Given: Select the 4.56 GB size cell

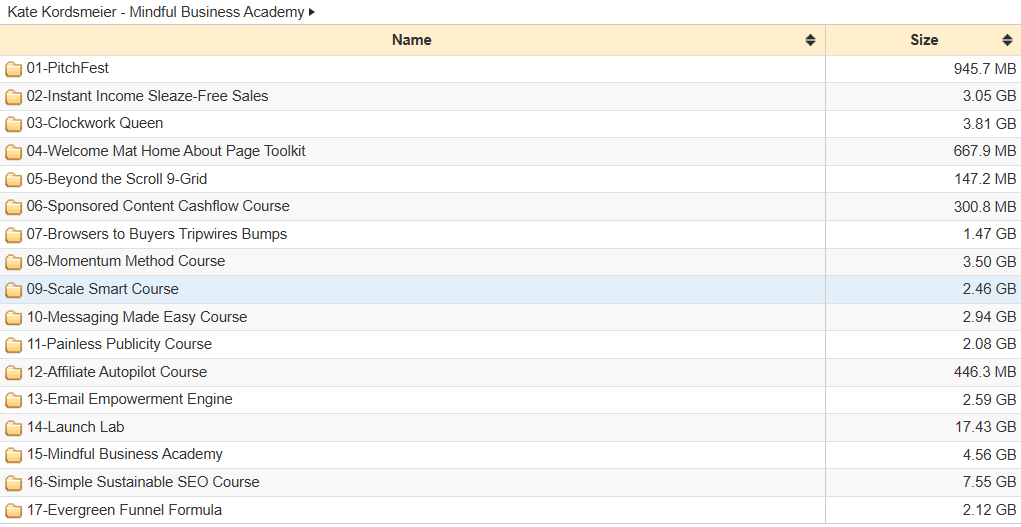Looking at the screenshot, I should click(x=923, y=455).
